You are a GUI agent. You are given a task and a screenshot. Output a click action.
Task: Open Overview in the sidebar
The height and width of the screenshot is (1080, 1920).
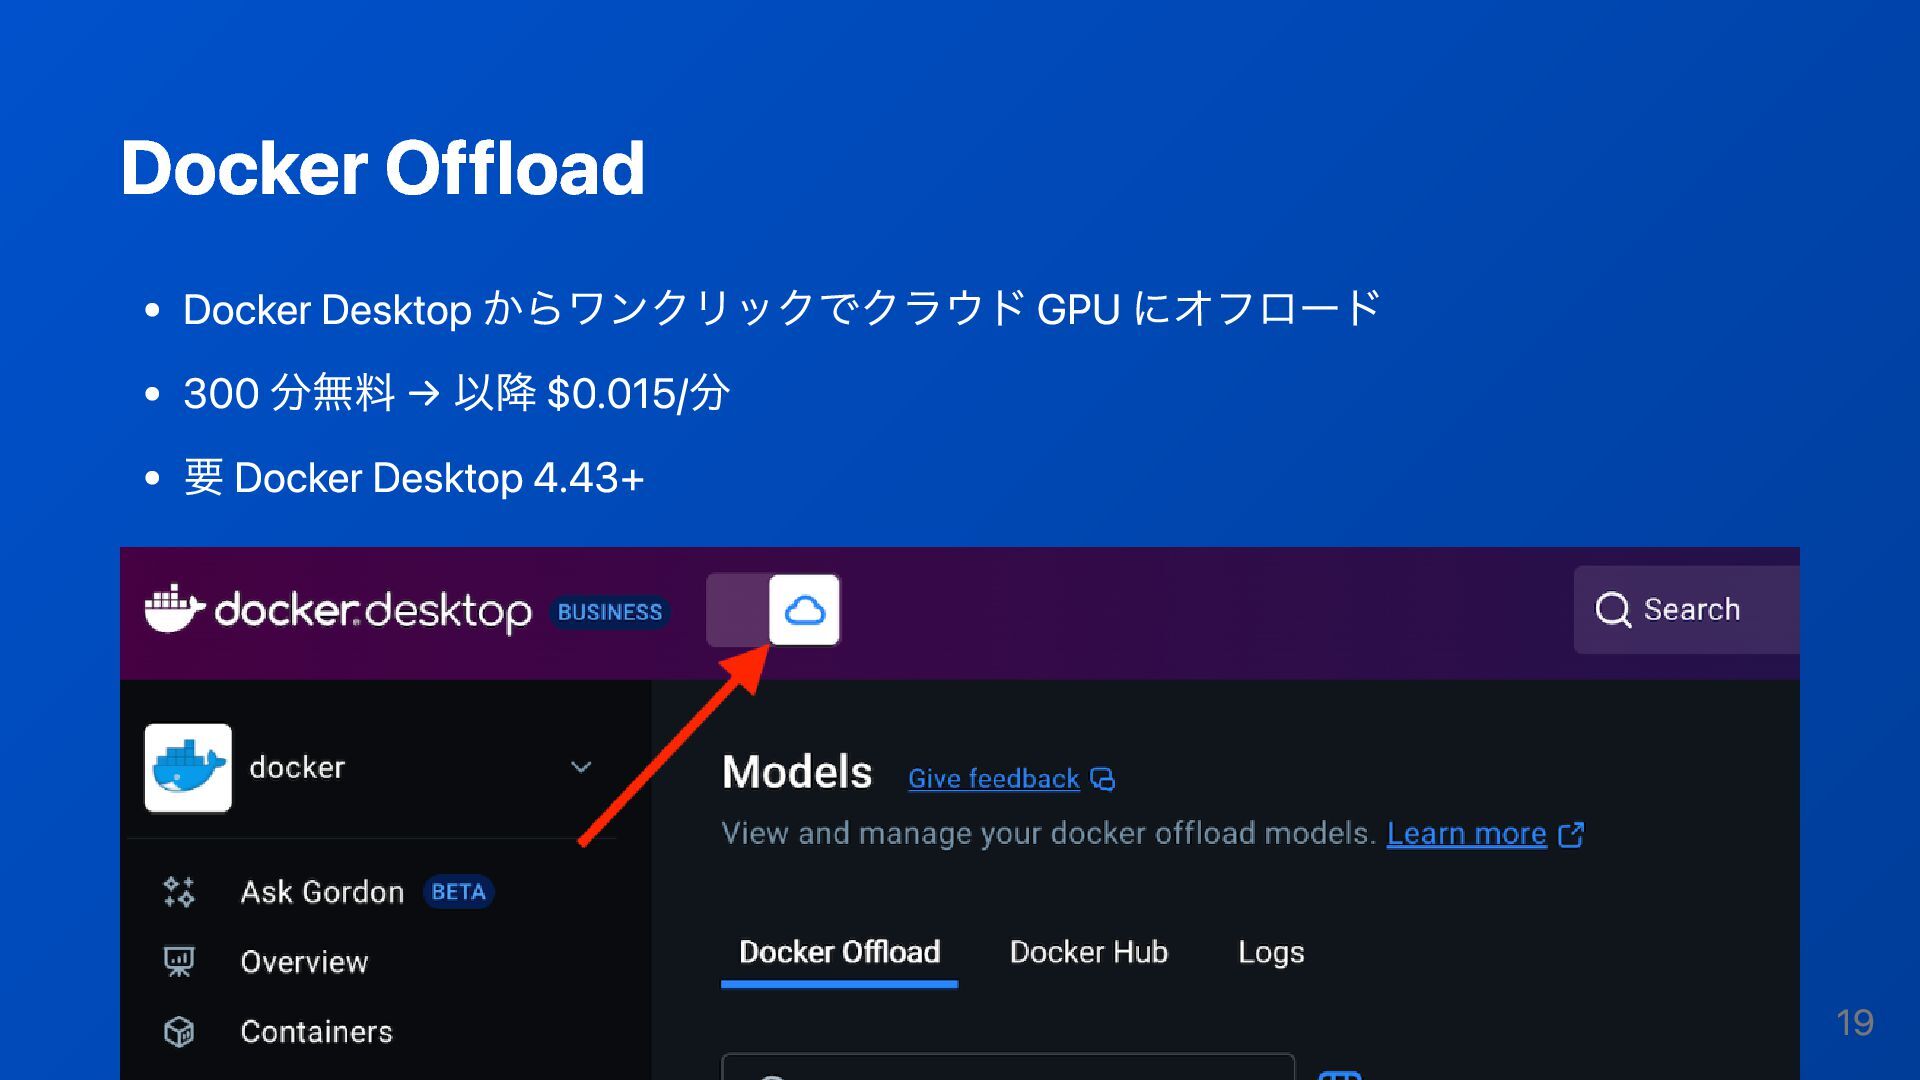(x=304, y=962)
